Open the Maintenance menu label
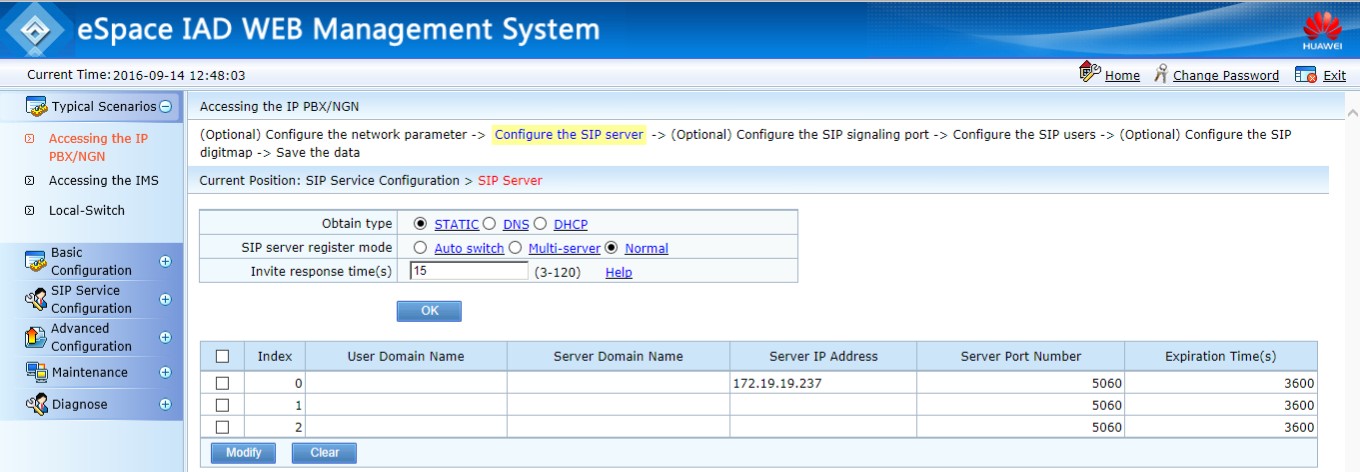The width and height of the screenshot is (1360, 472). tap(89, 372)
